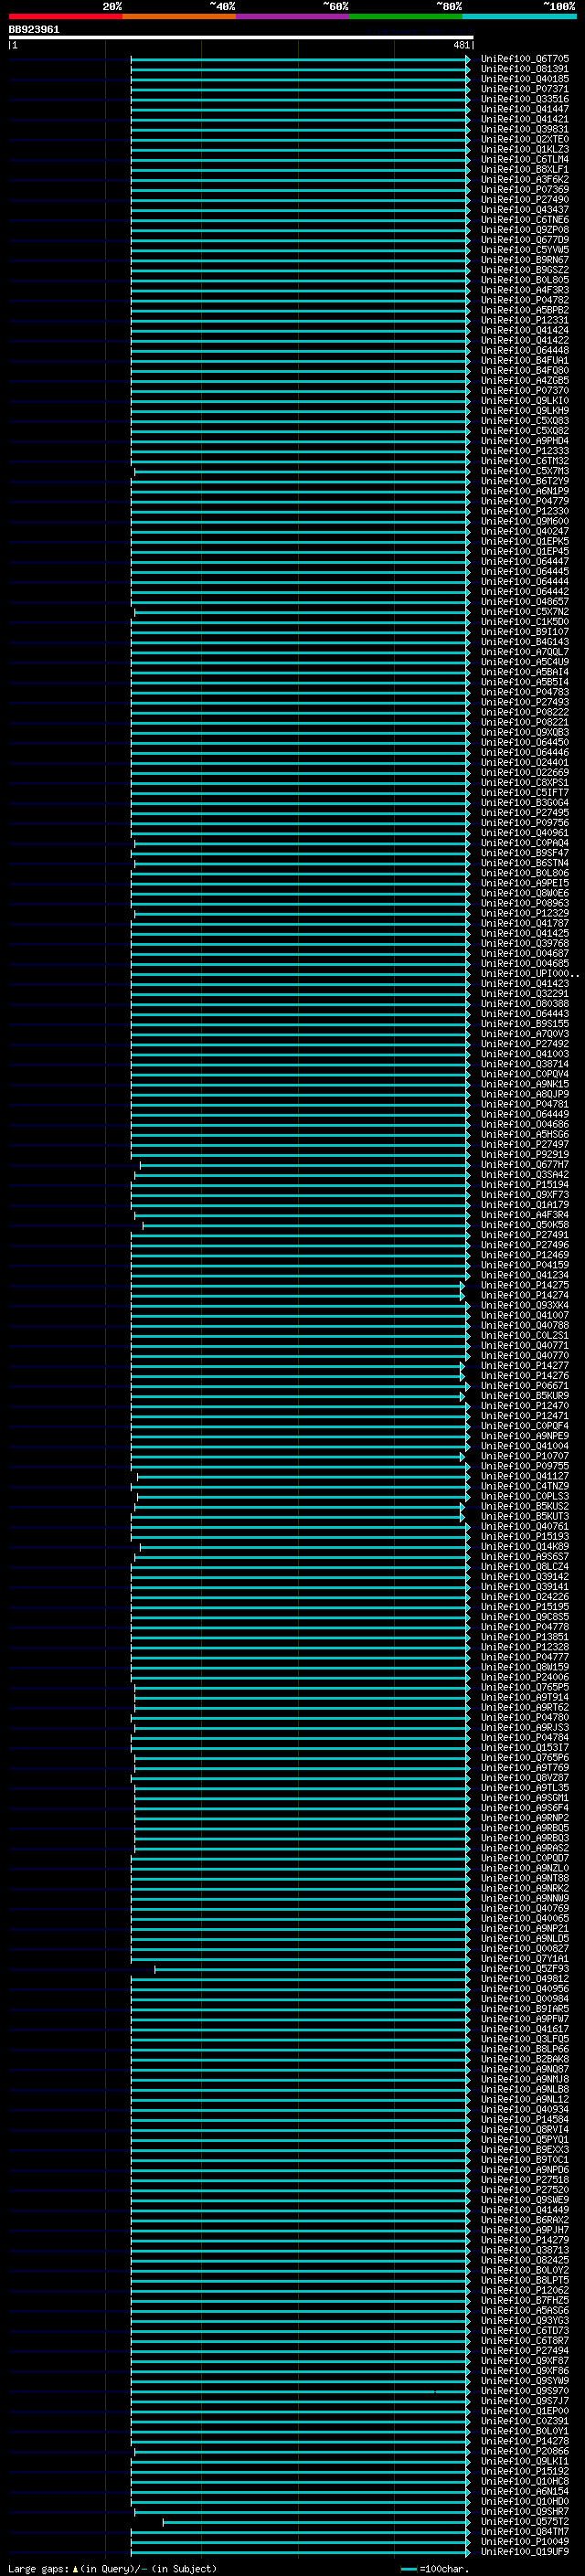Select hit label UniRef100_Q9XQB3

[525, 732]
